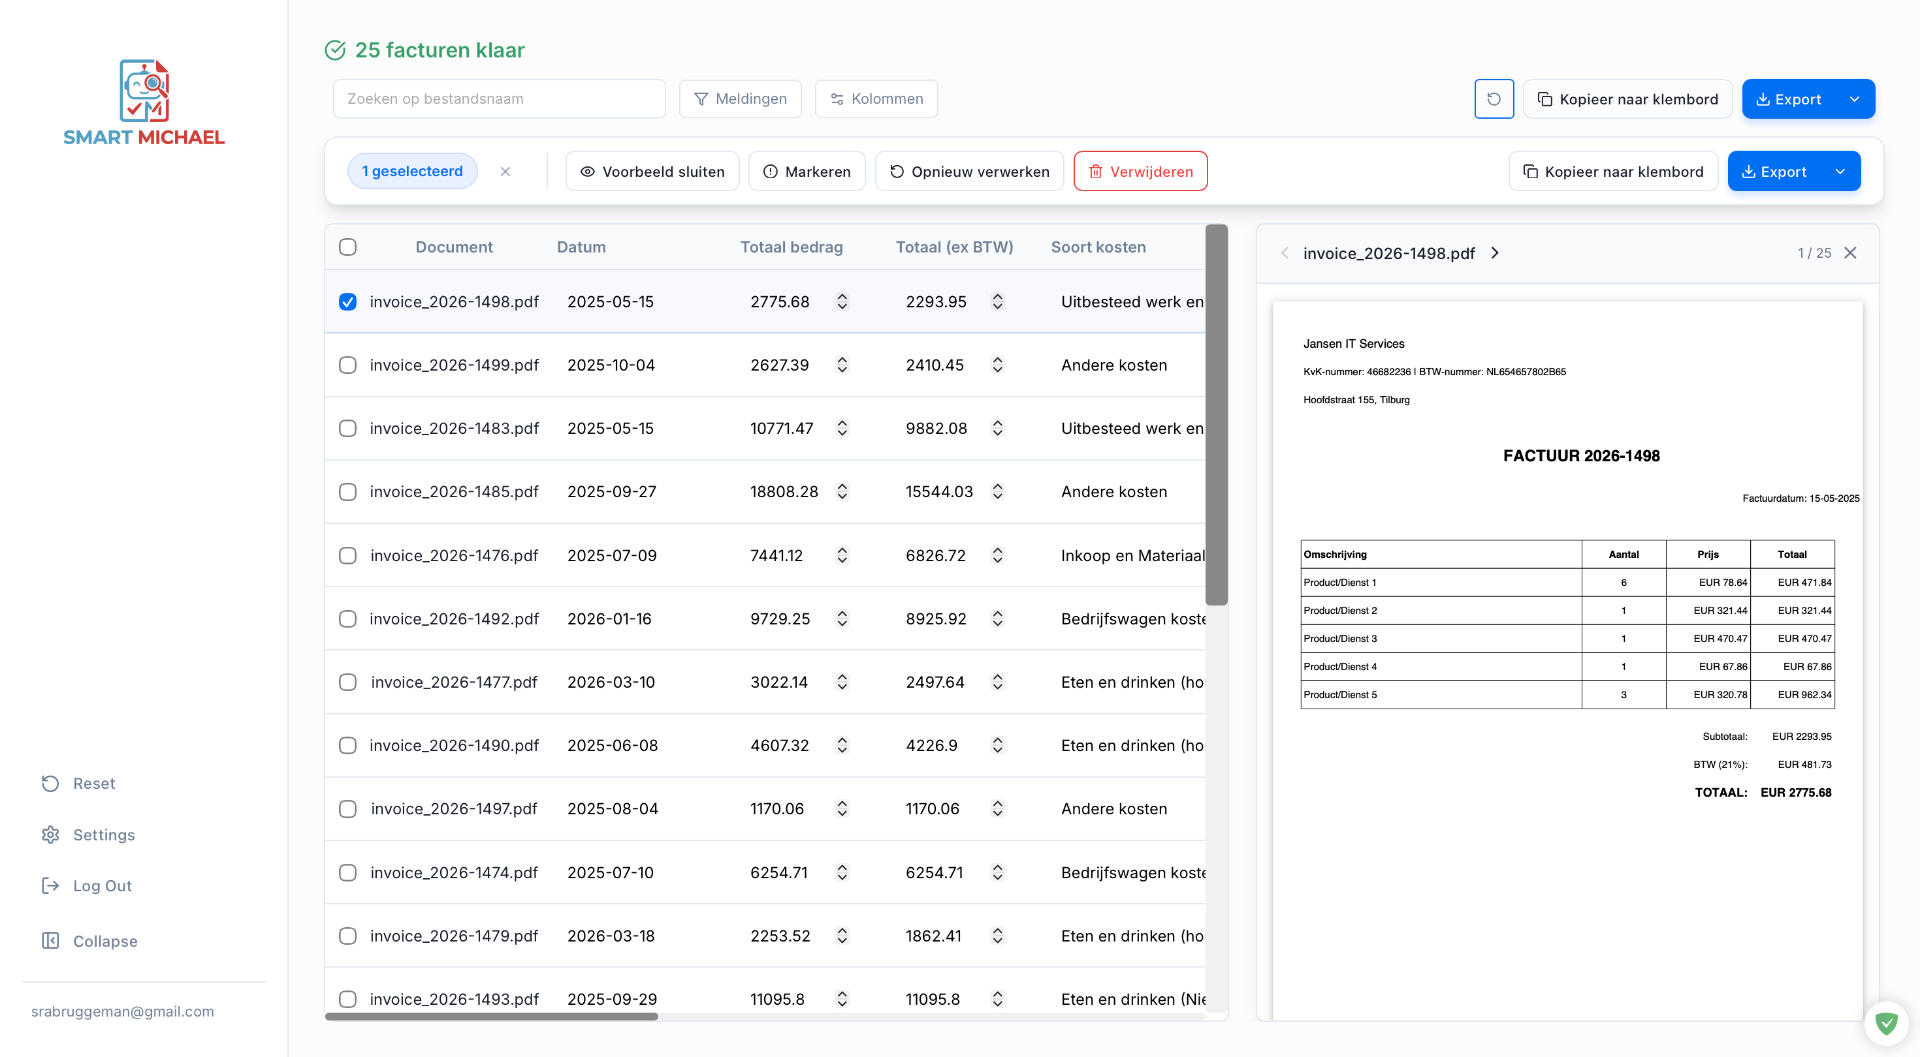Viewport: 1920px width, 1057px height.
Task: Focus the Zoeken op bestandsnaam field
Action: click(499, 99)
